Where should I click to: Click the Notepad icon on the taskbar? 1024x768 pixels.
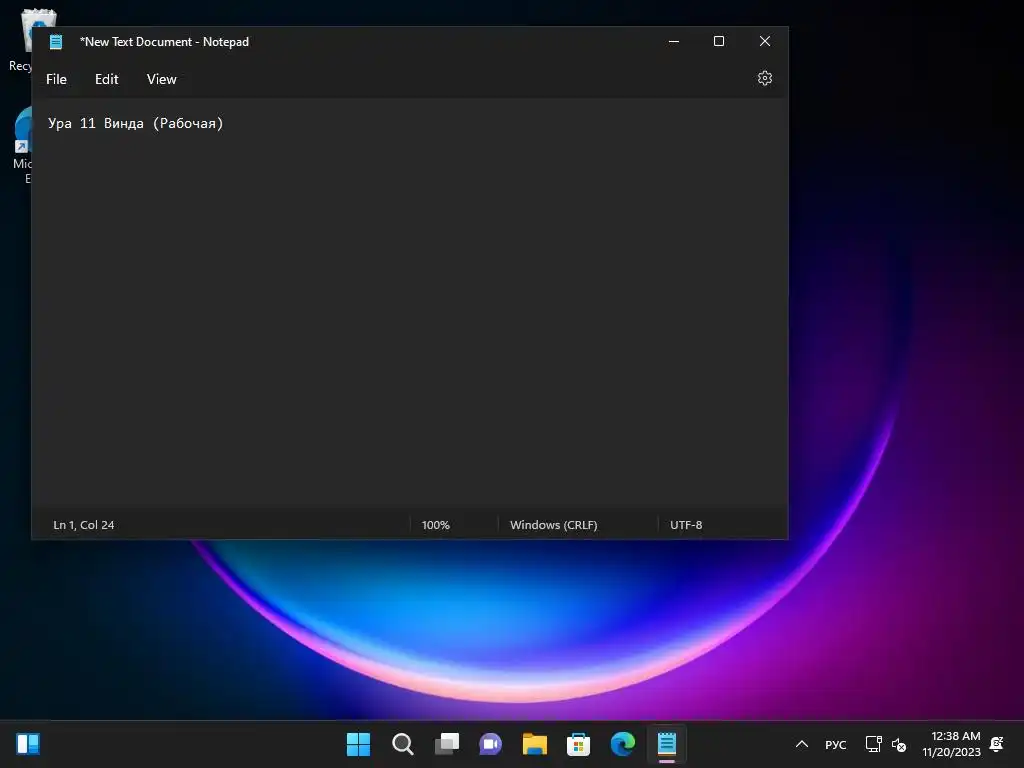coord(667,744)
